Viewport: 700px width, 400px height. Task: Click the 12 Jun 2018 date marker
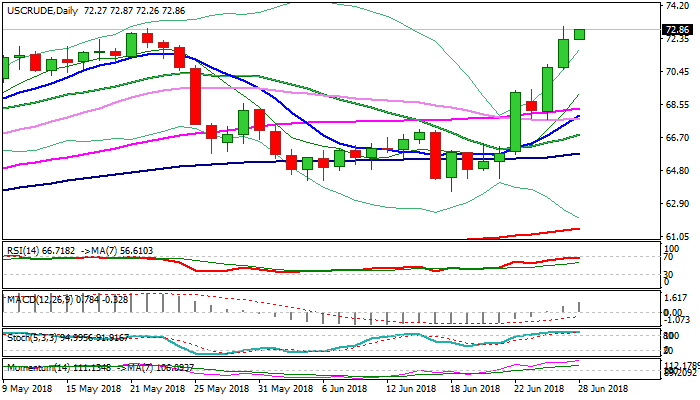(x=411, y=388)
